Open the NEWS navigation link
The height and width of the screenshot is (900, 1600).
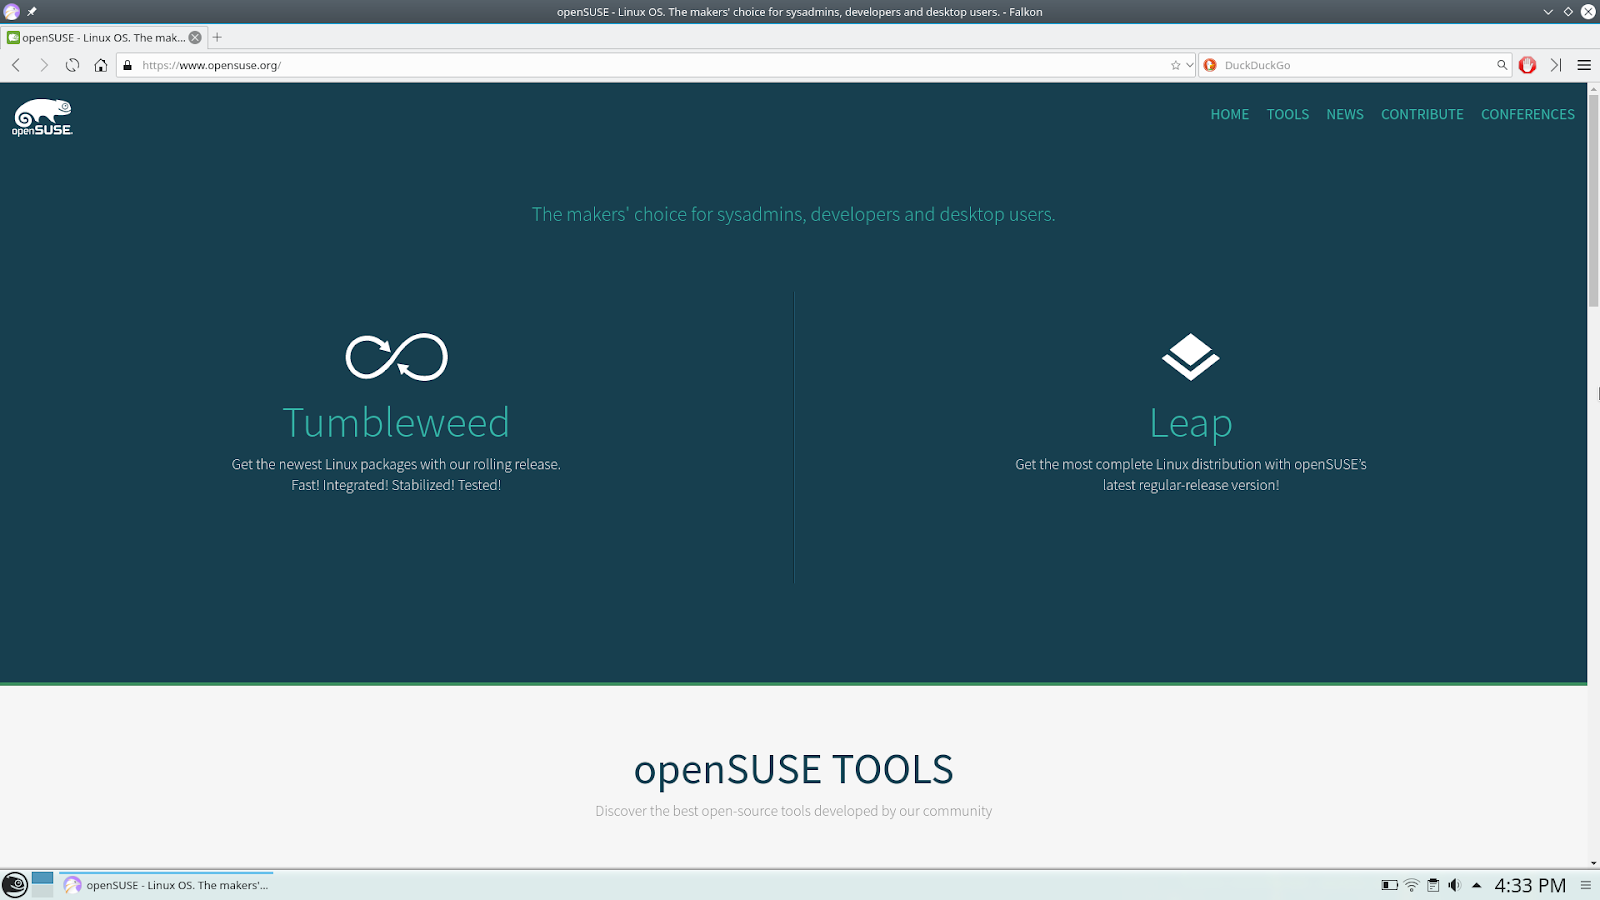[x=1345, y=115]
